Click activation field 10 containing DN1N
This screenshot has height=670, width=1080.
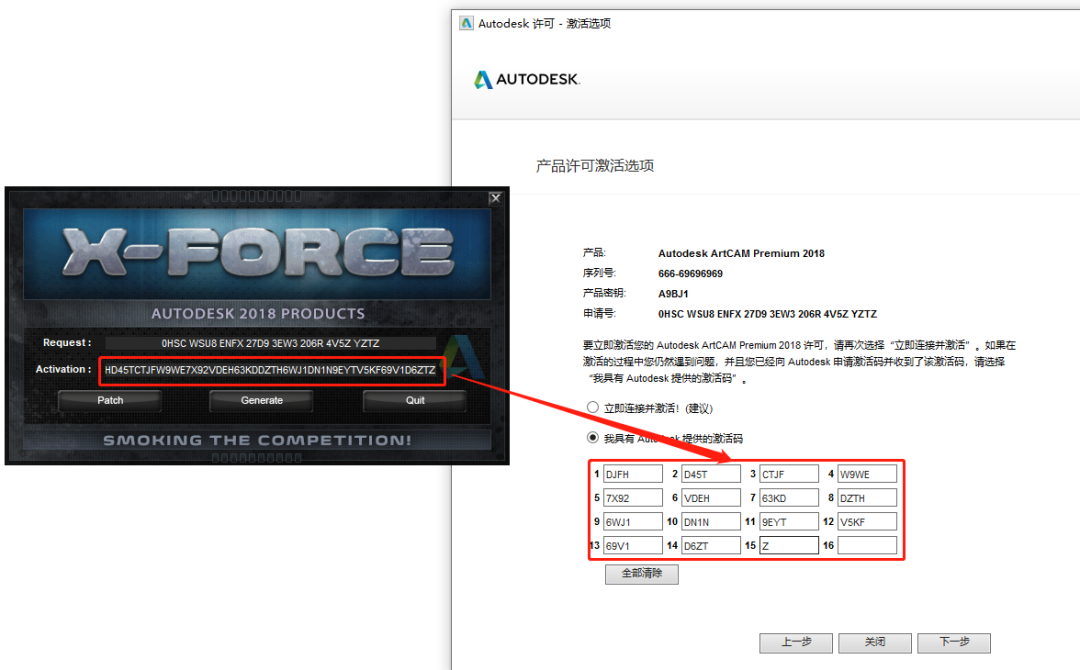pos(710,521)
